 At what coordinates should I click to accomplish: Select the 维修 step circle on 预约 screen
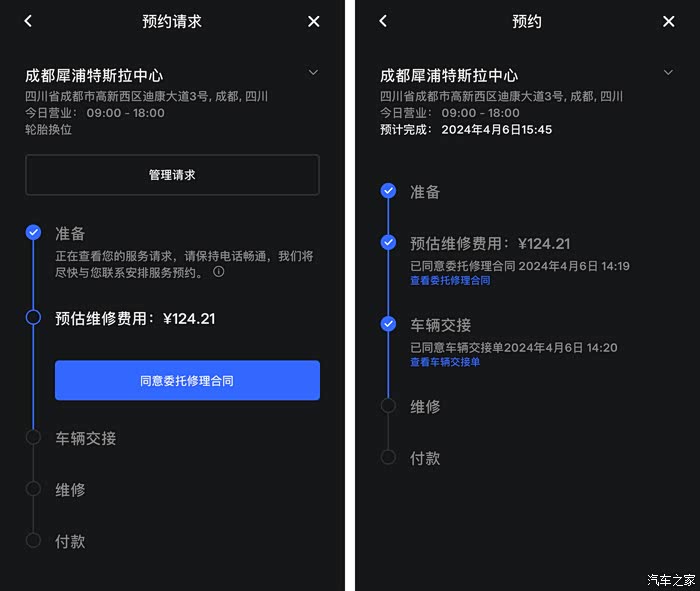pos(388,406)
